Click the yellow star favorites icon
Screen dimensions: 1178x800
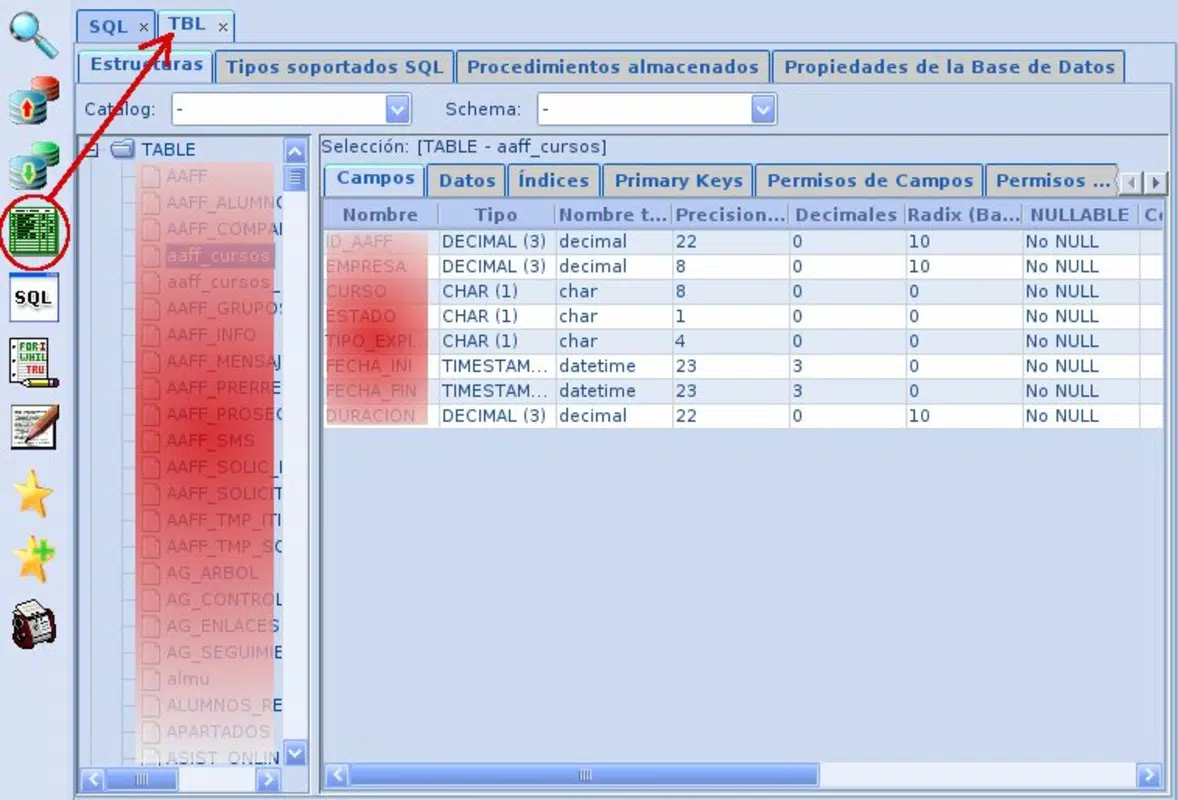click(x=33, y=494)
